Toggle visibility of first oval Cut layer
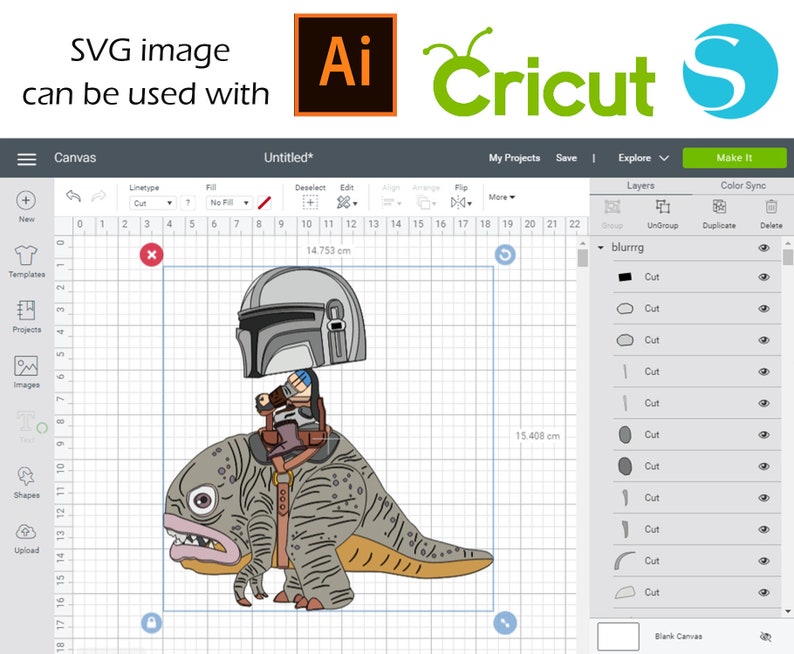This screenshot has height=654, width=794. click(764, 309)
